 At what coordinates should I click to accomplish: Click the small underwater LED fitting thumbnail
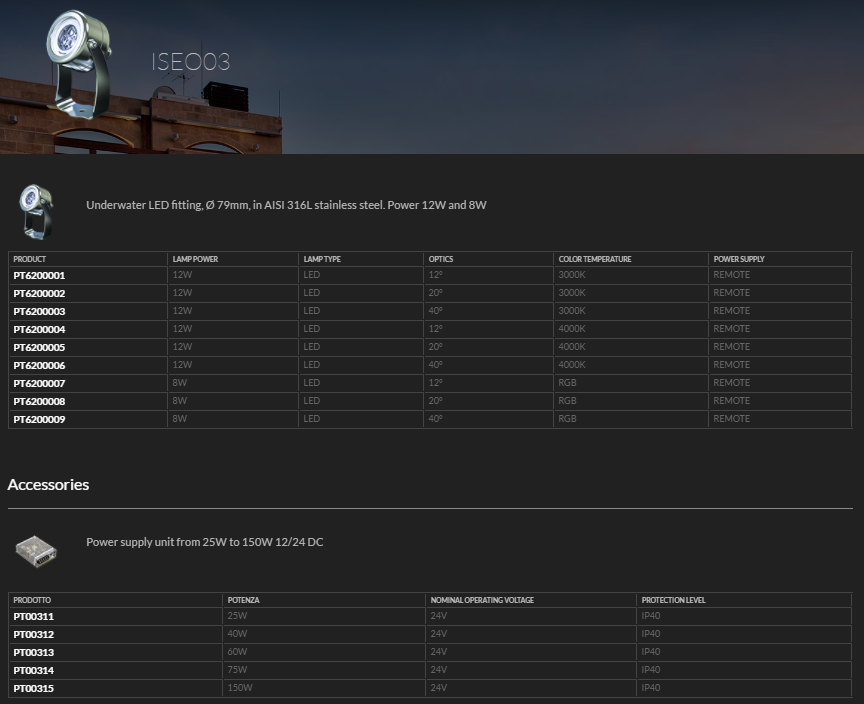click(x=36, y=211)
